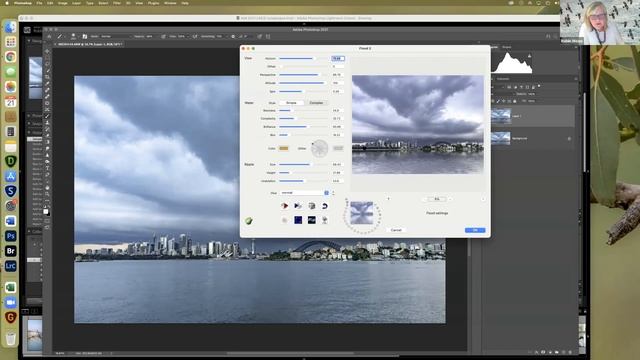The height and width of the screenshot is (360, 640).
Task: Choose Complex water style
Action: coord(316,103)
